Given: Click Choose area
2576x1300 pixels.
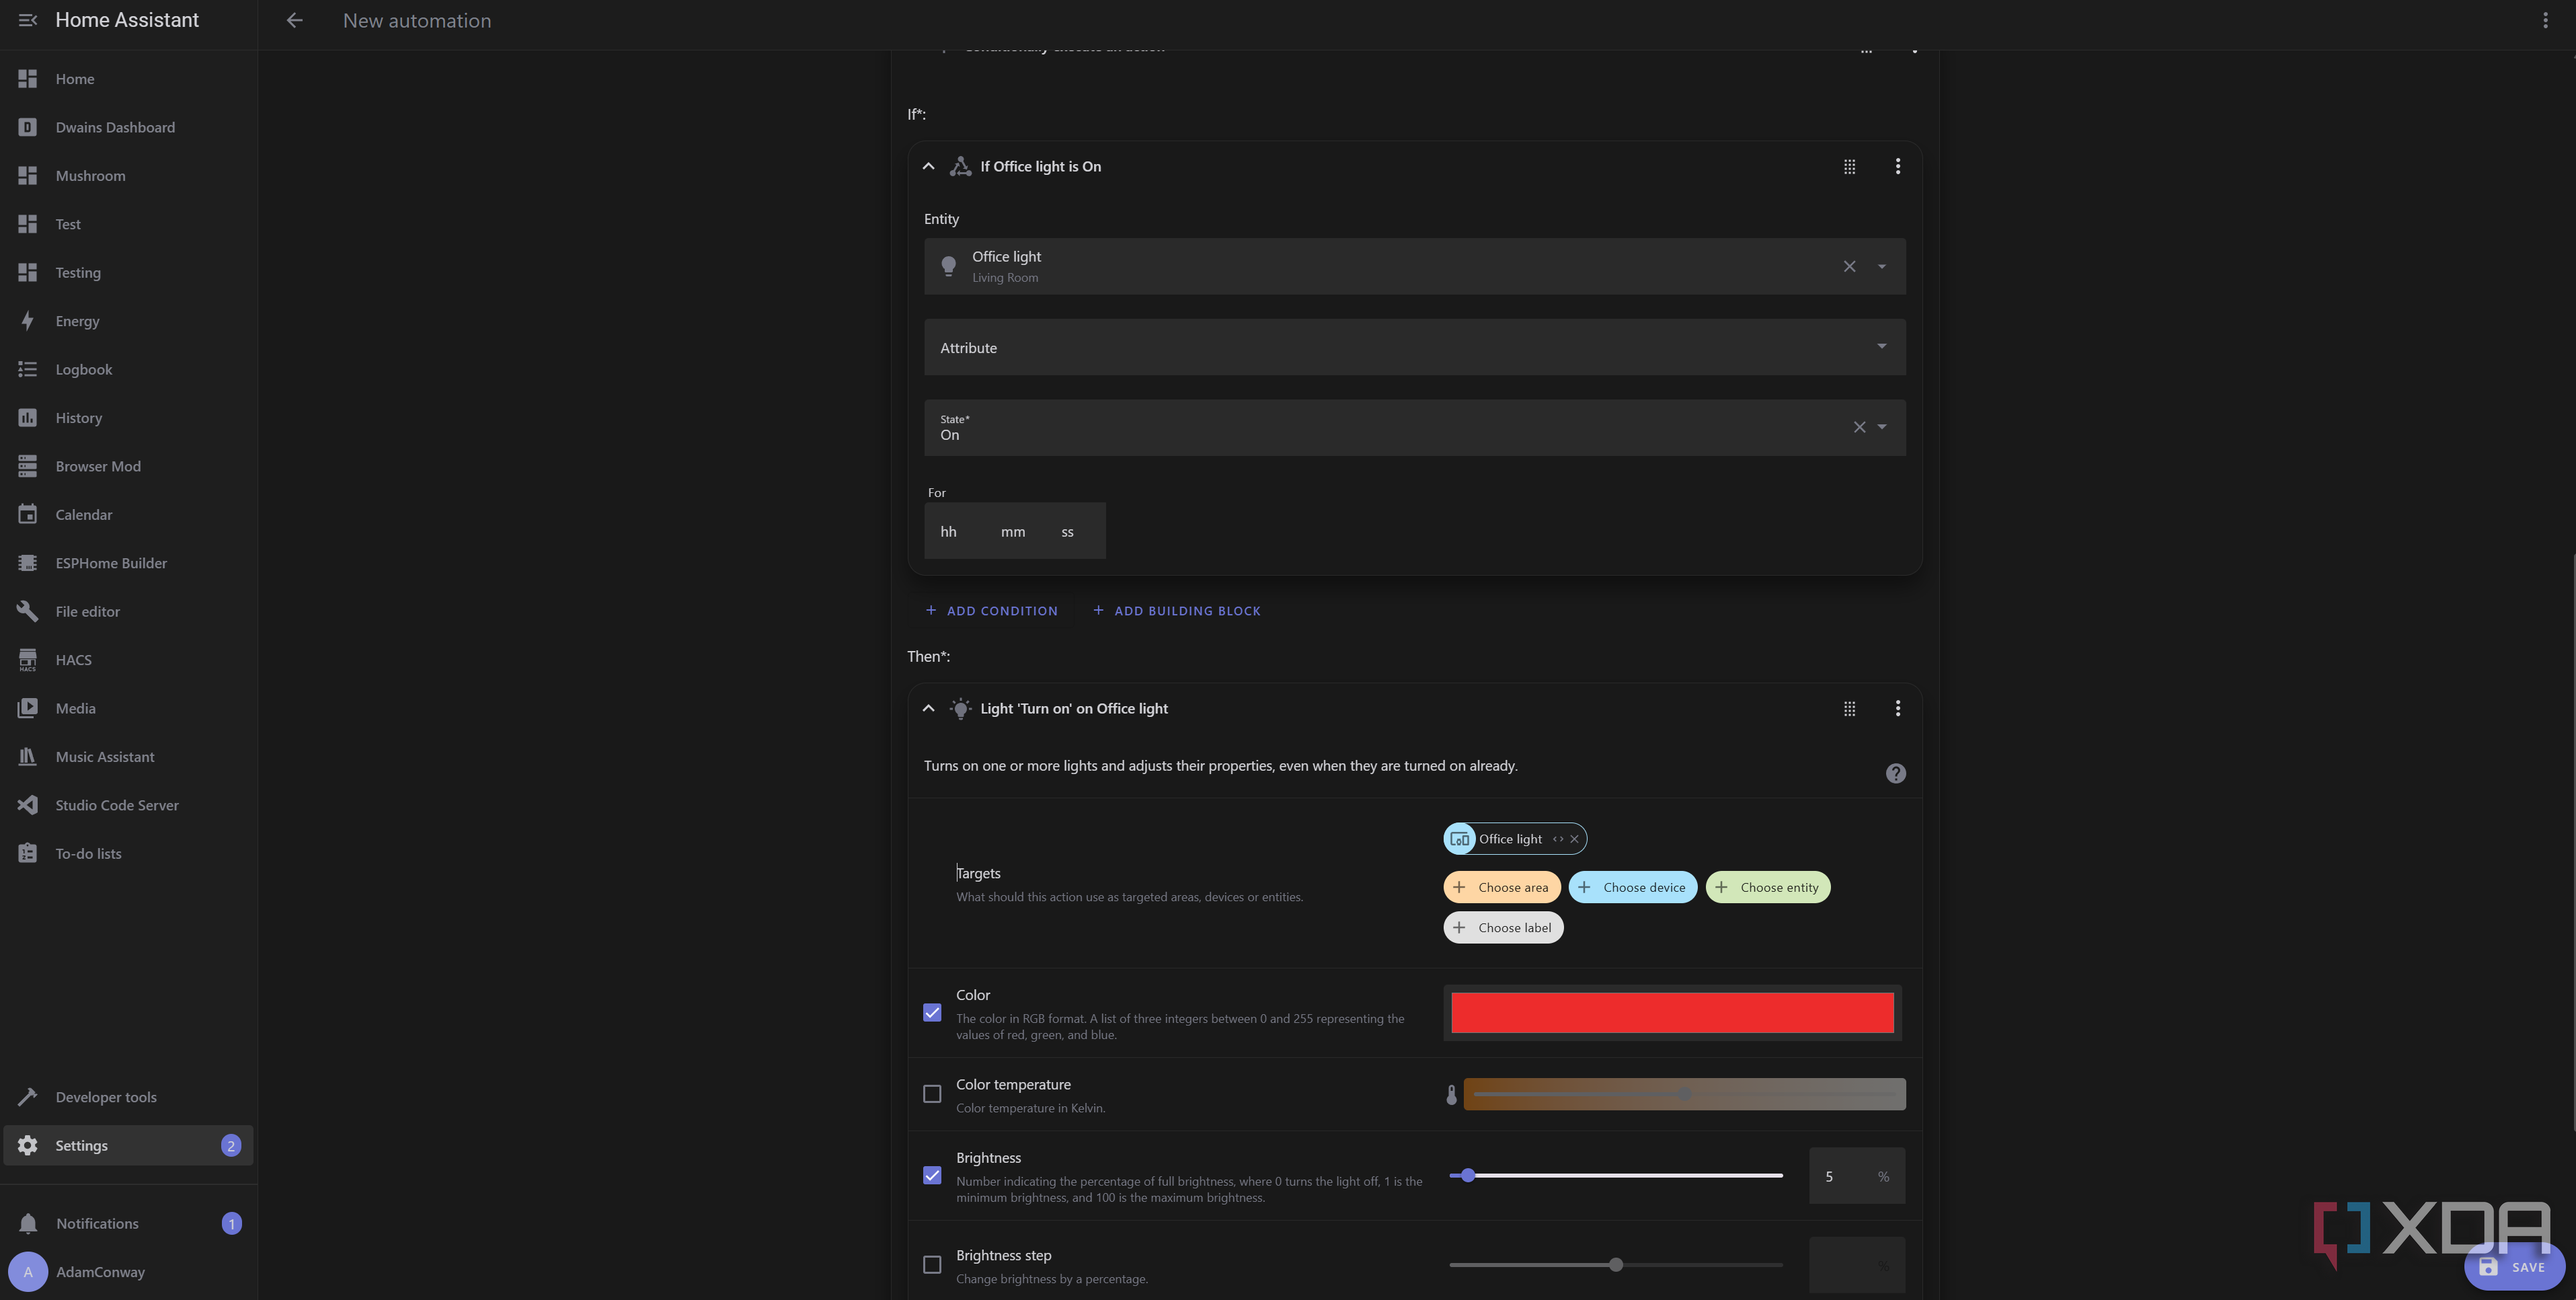Looking at the screenshot, I should tap(1501, 888).
